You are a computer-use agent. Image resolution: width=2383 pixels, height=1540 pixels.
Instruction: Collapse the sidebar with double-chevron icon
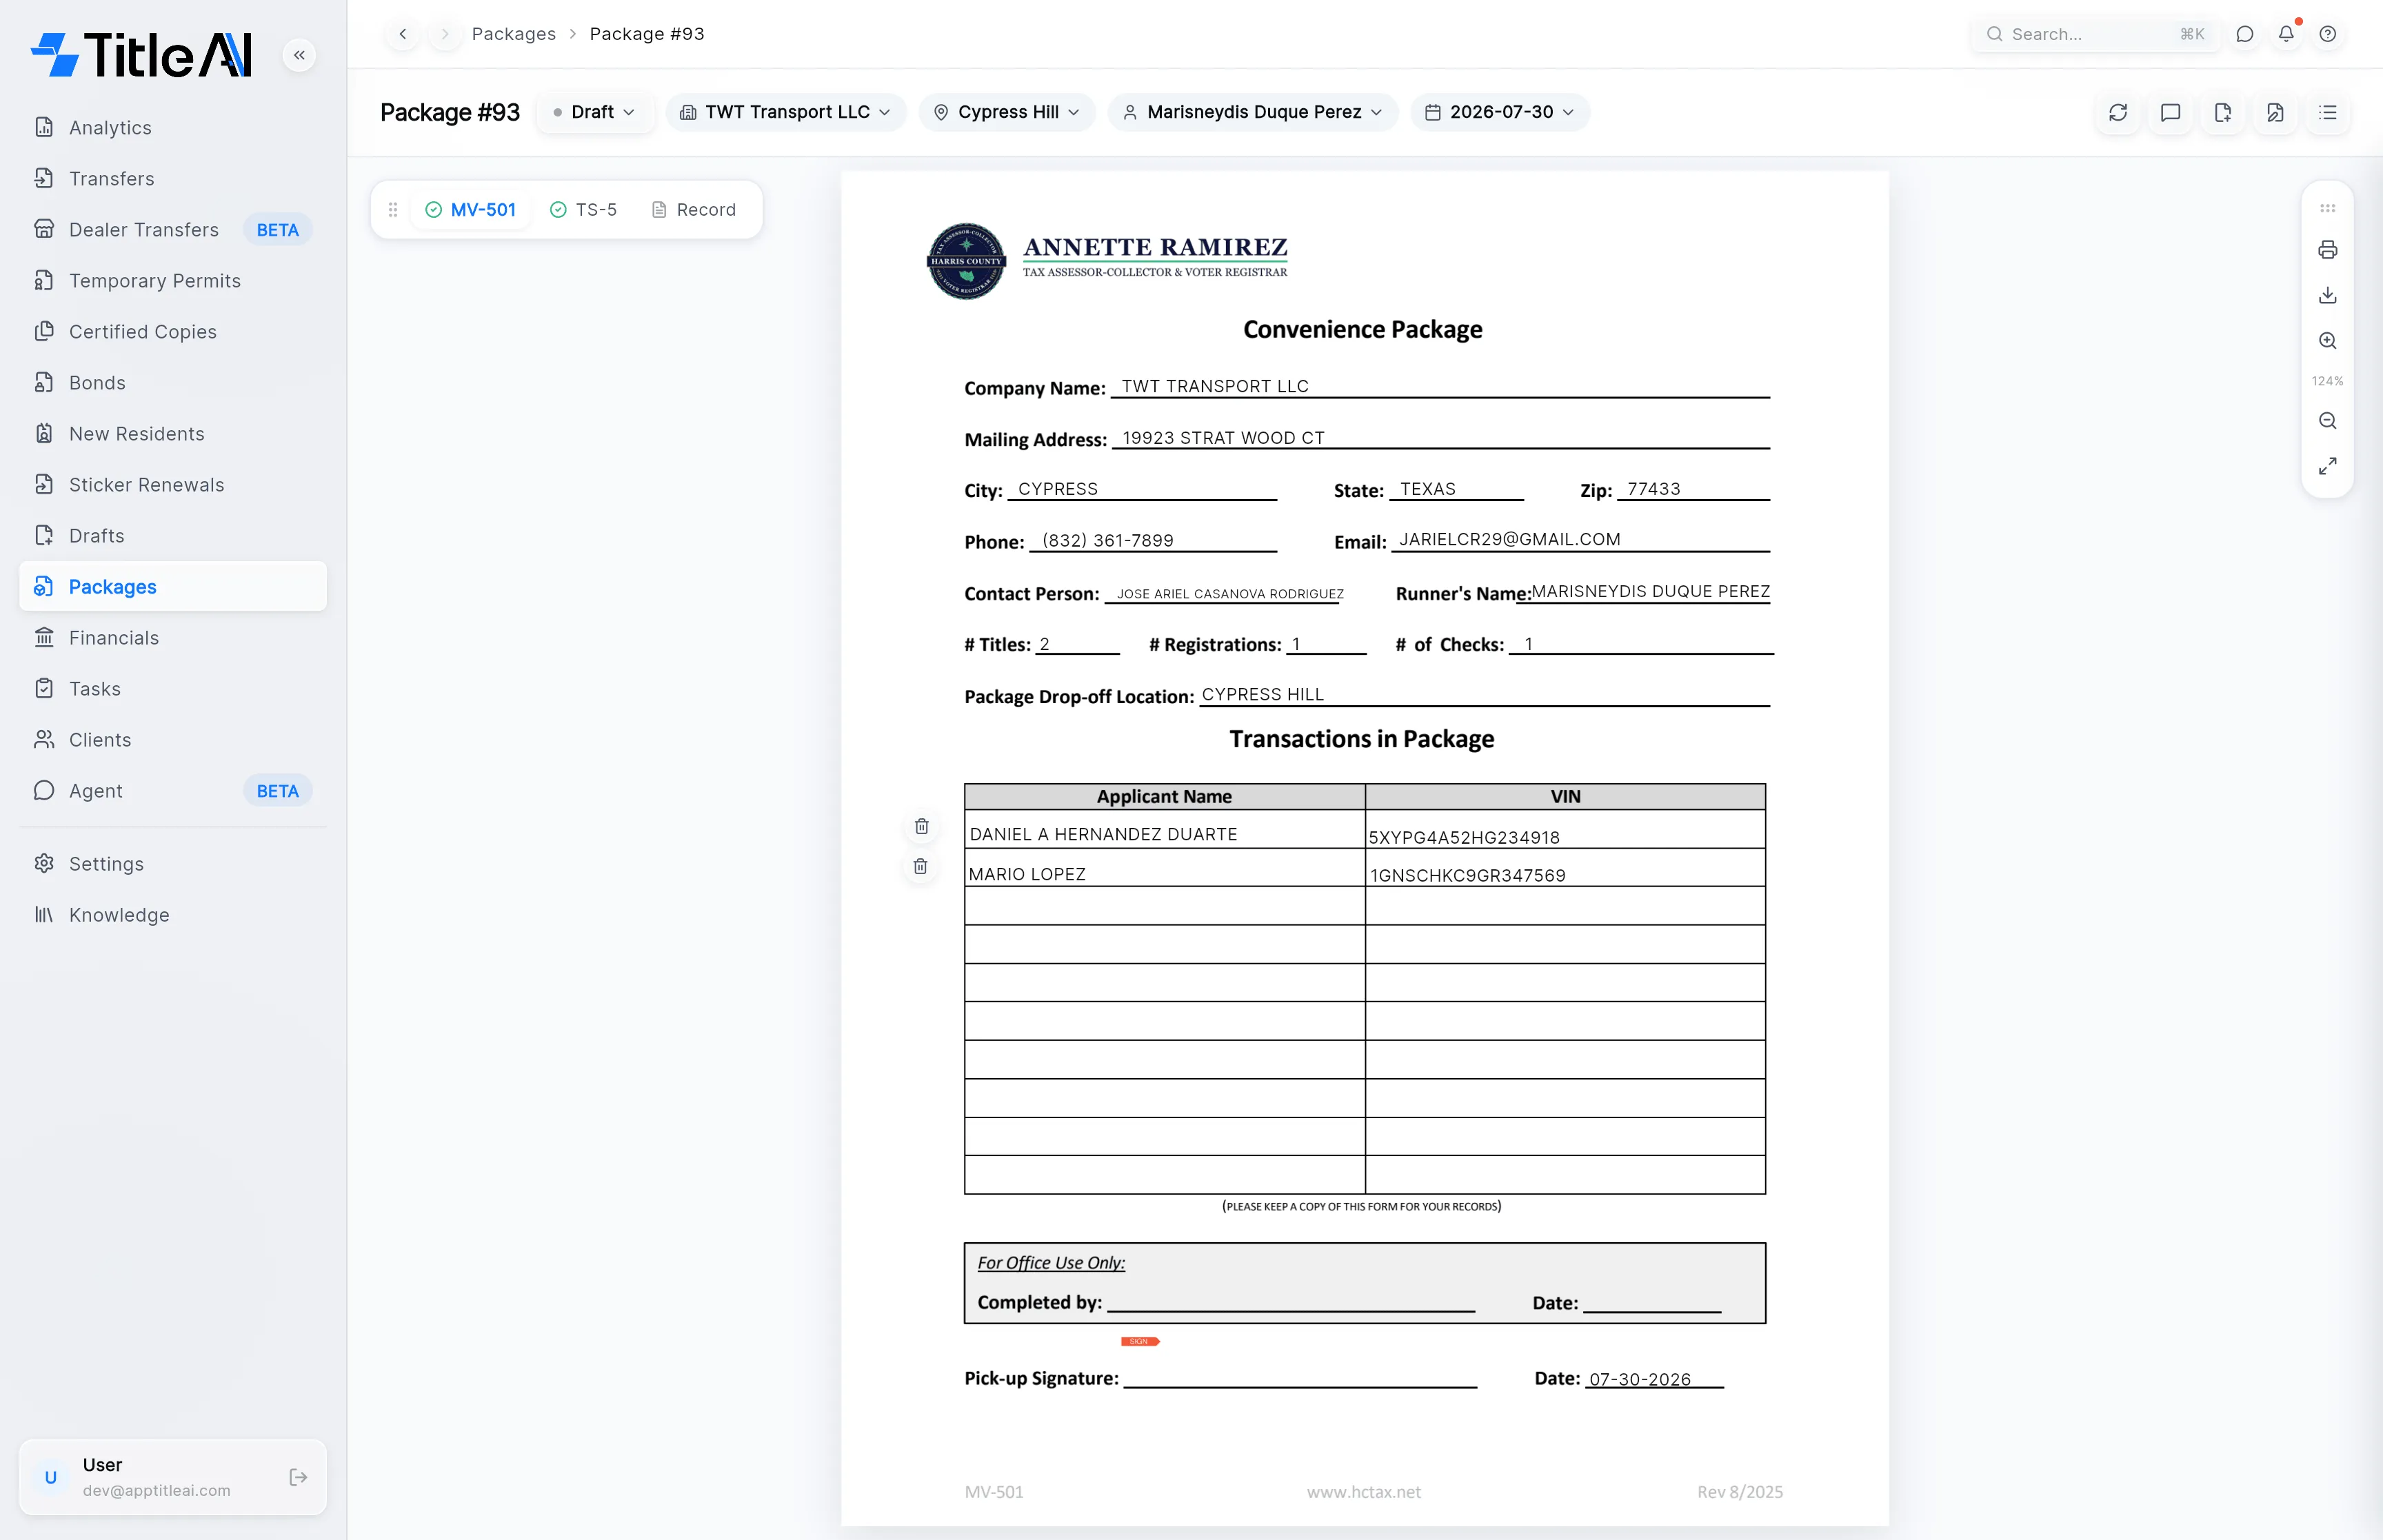point(299,55)
